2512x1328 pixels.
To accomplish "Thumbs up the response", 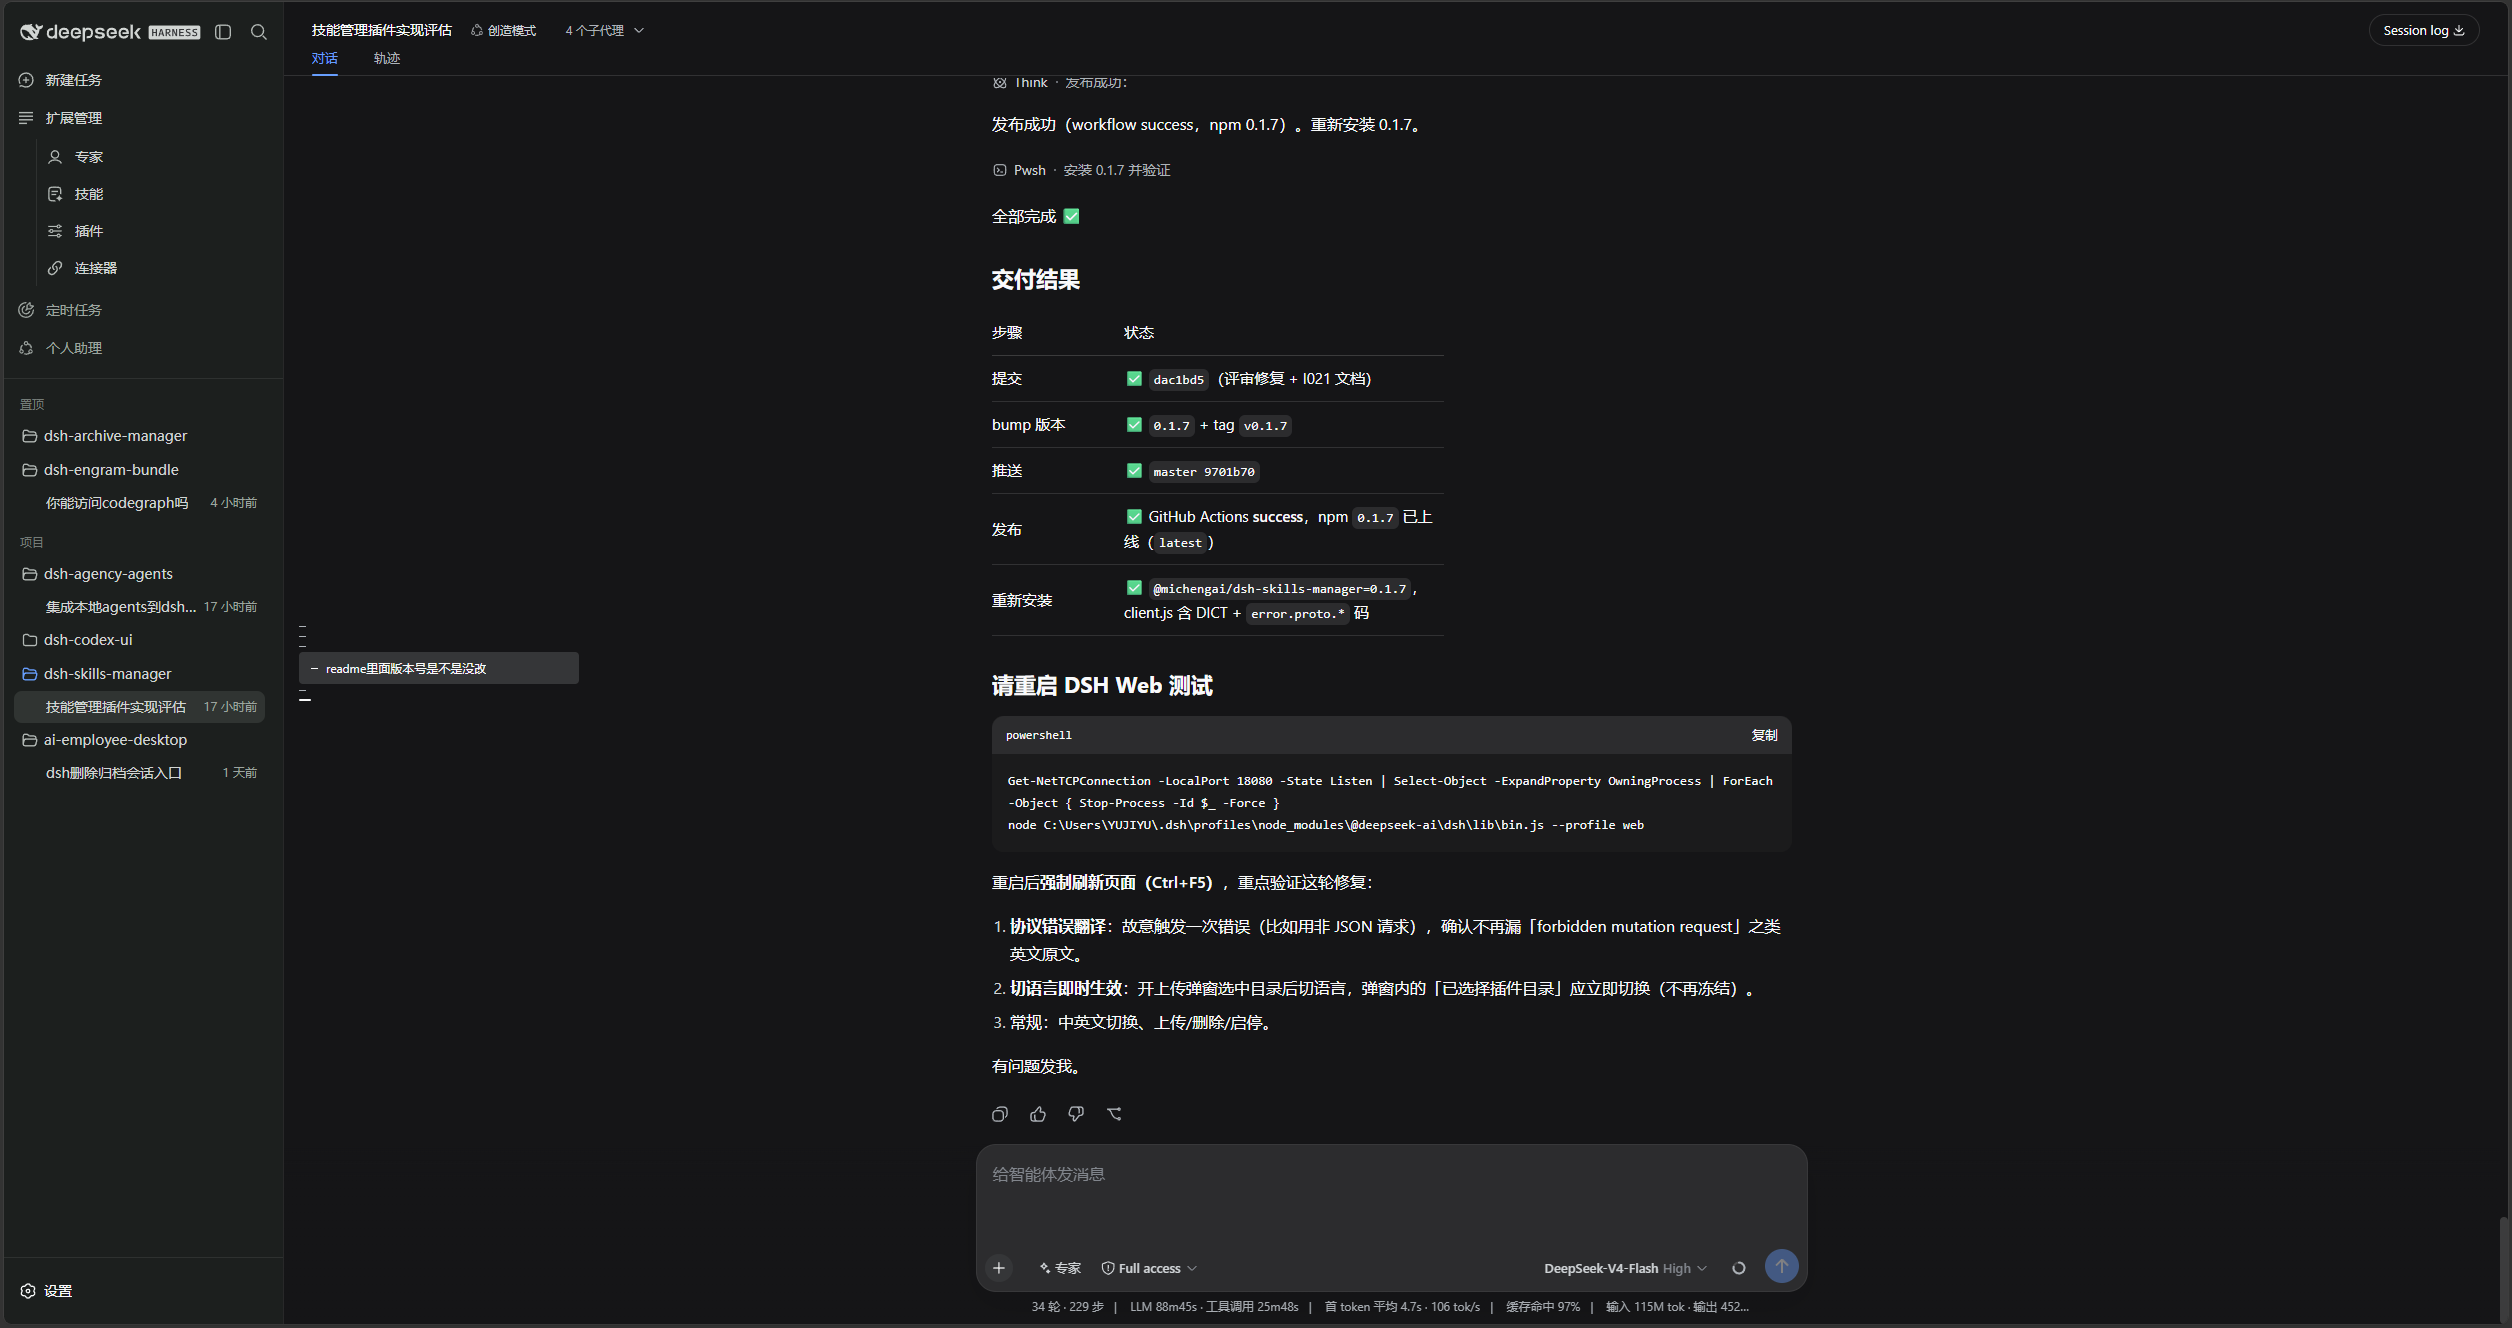I will [x=1038, y=1114].
